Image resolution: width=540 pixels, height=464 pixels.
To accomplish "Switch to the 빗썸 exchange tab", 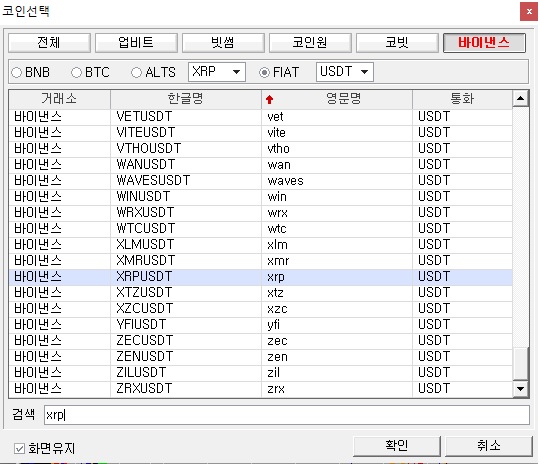I will point(223,43).
